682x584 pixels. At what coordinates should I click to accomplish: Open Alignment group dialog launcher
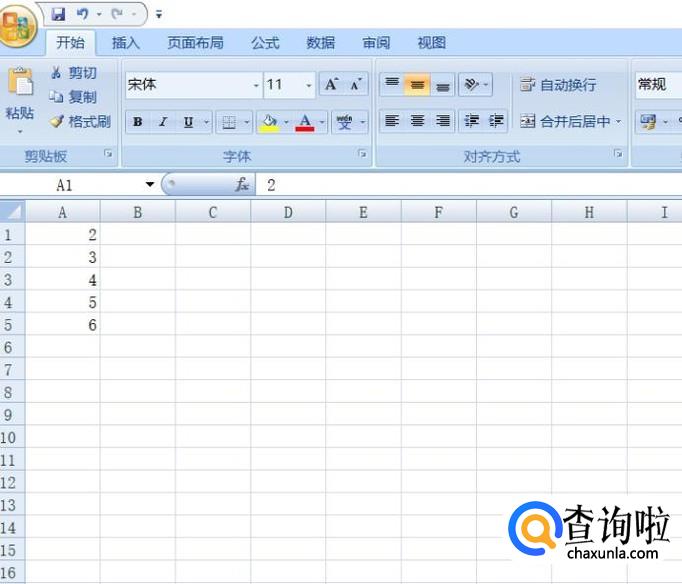618,154
